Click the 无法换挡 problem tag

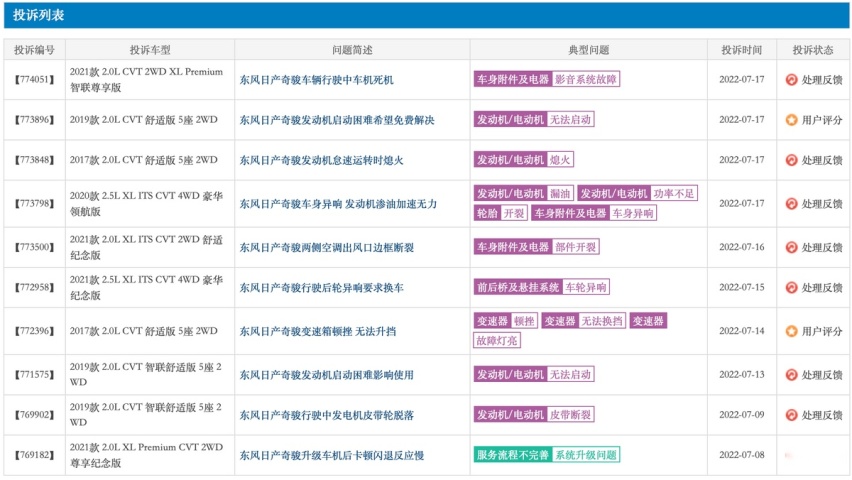point(602,321)
